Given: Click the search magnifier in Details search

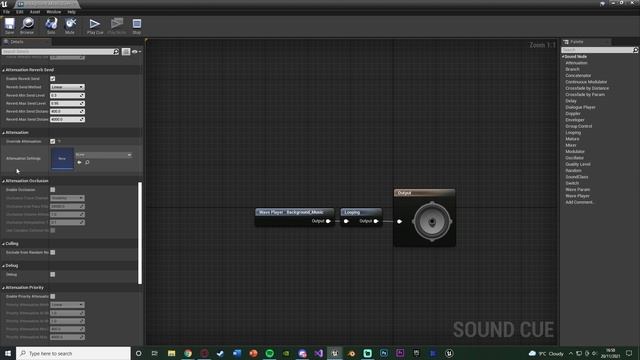Looking at the screenshot, I should click(116, 52).
